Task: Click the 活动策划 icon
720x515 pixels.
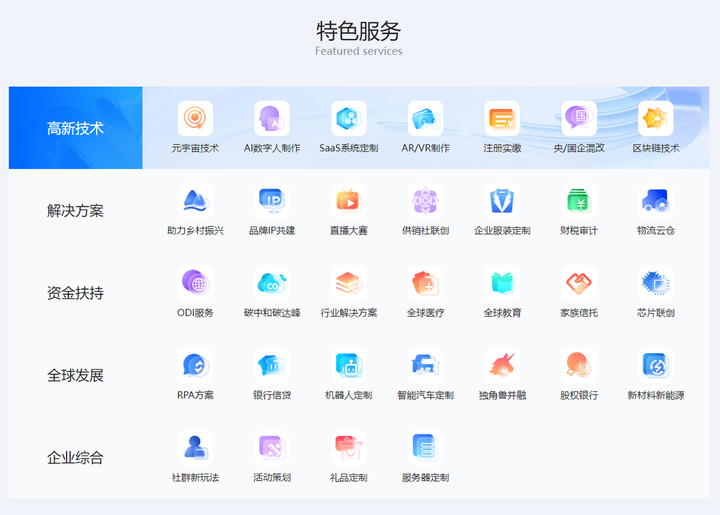Action: click(272, 448)
